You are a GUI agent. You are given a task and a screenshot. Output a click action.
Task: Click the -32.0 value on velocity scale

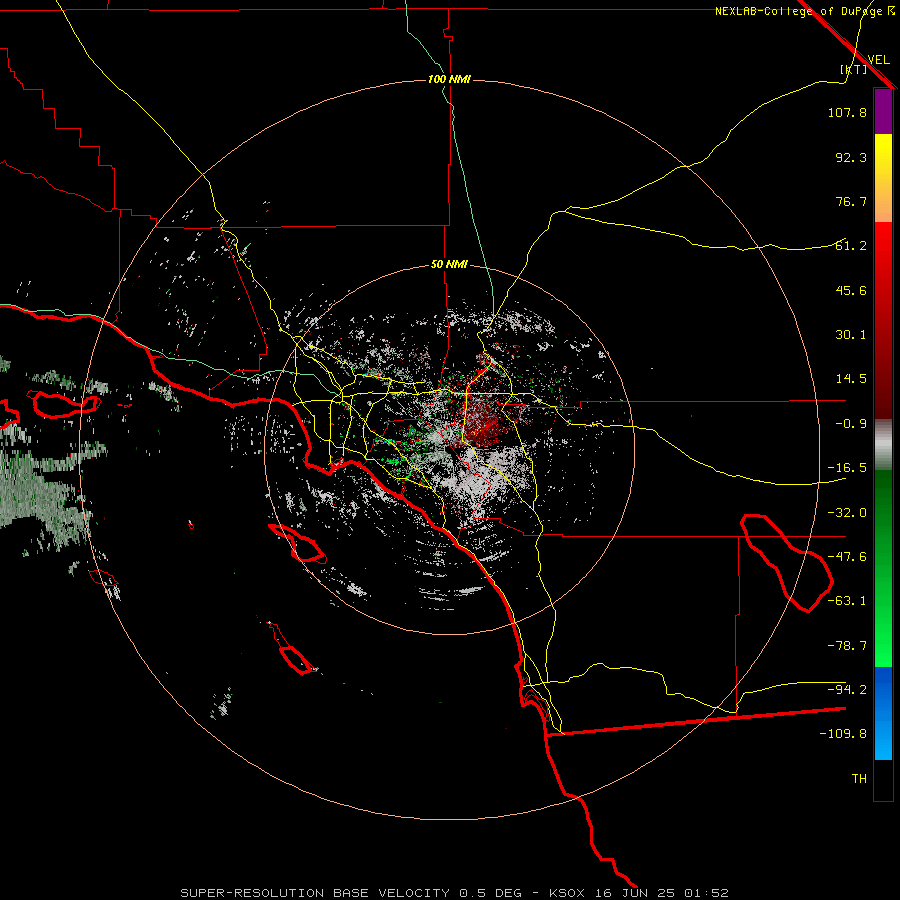(x=847, y=513)
